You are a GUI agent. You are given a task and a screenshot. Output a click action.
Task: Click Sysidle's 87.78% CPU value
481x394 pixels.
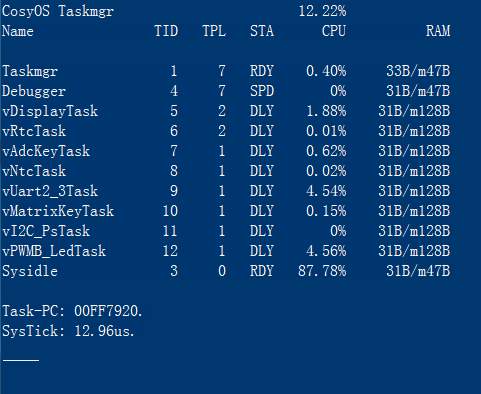(322, 271)
